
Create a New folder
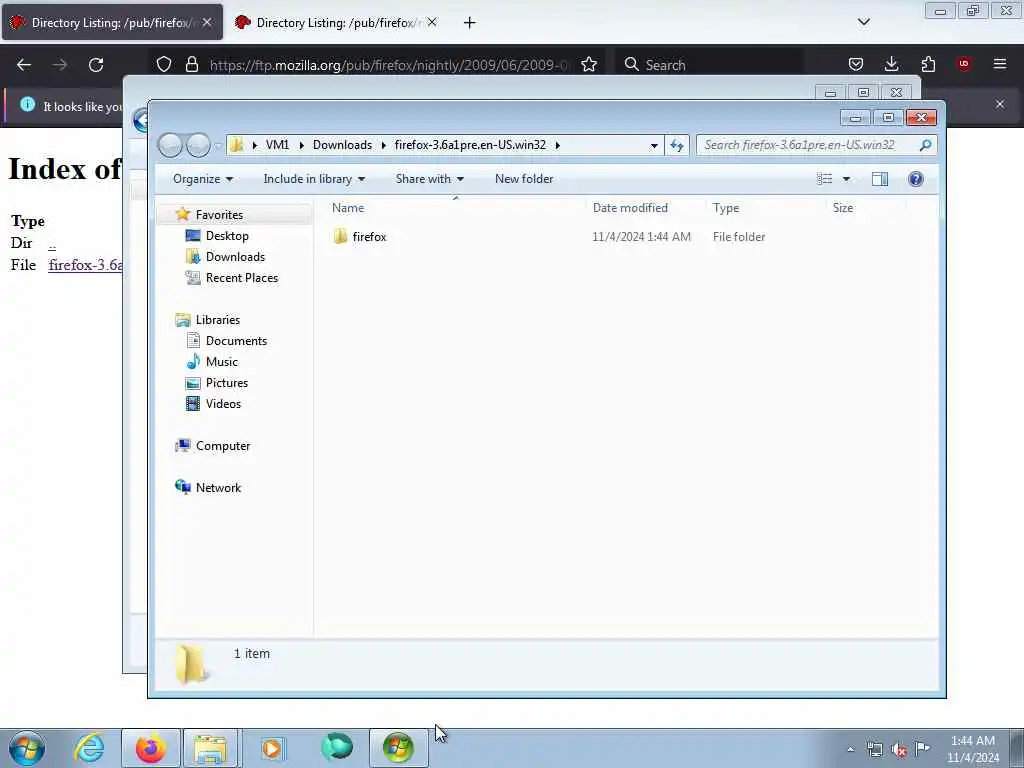pyautogui.click(x=524, y=179)
